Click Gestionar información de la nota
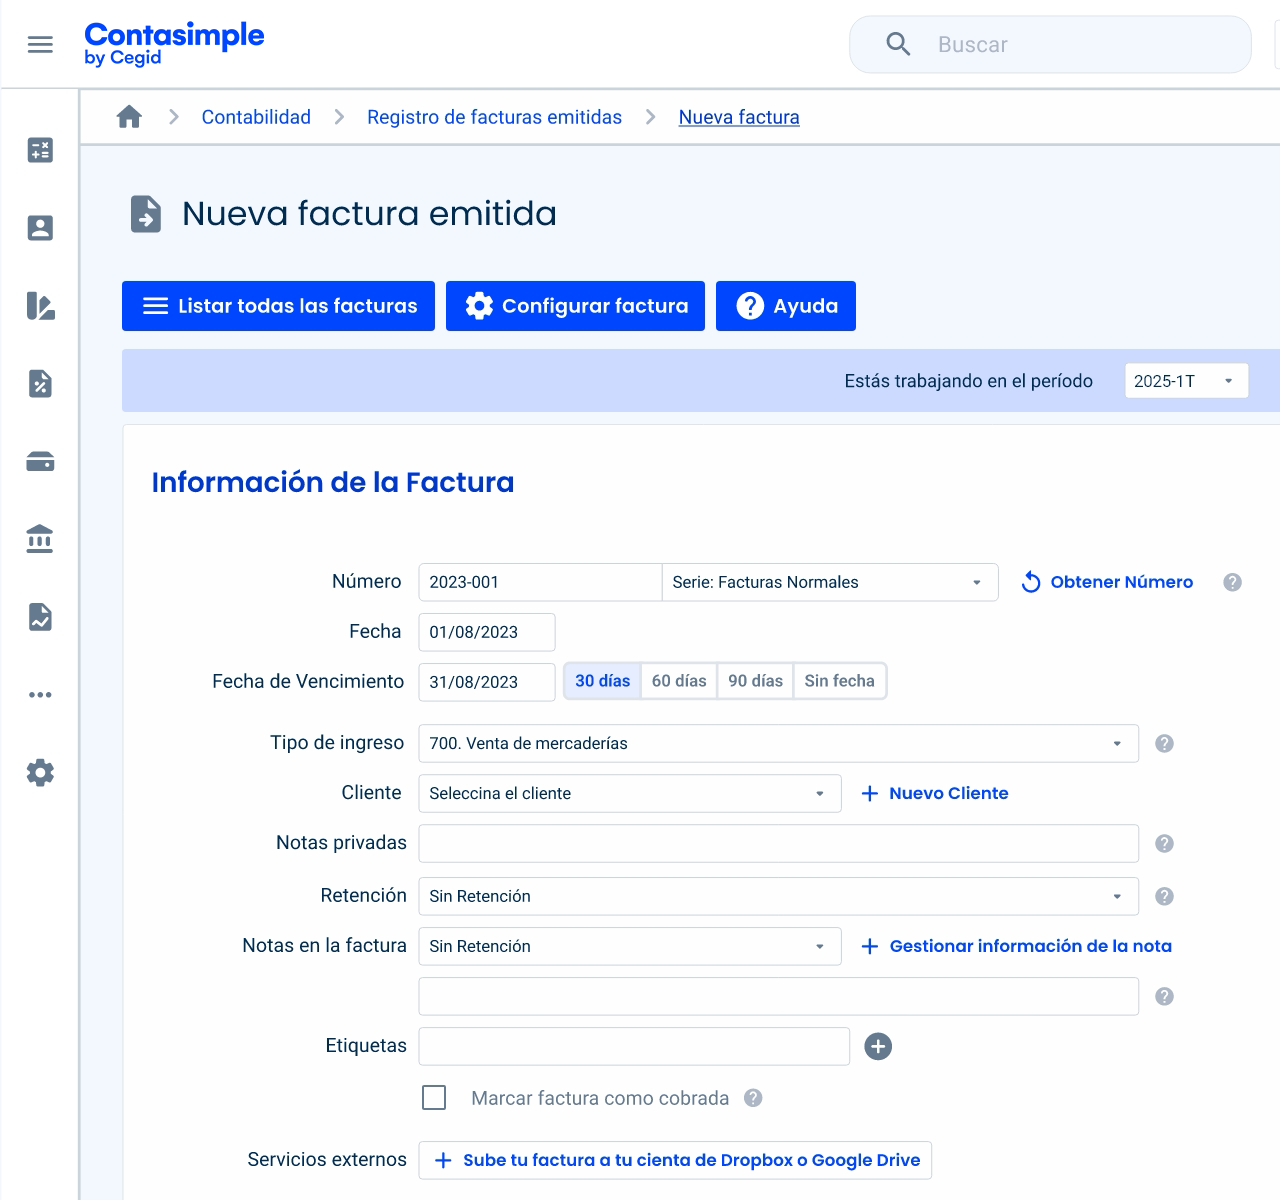 coord(1016,946)
